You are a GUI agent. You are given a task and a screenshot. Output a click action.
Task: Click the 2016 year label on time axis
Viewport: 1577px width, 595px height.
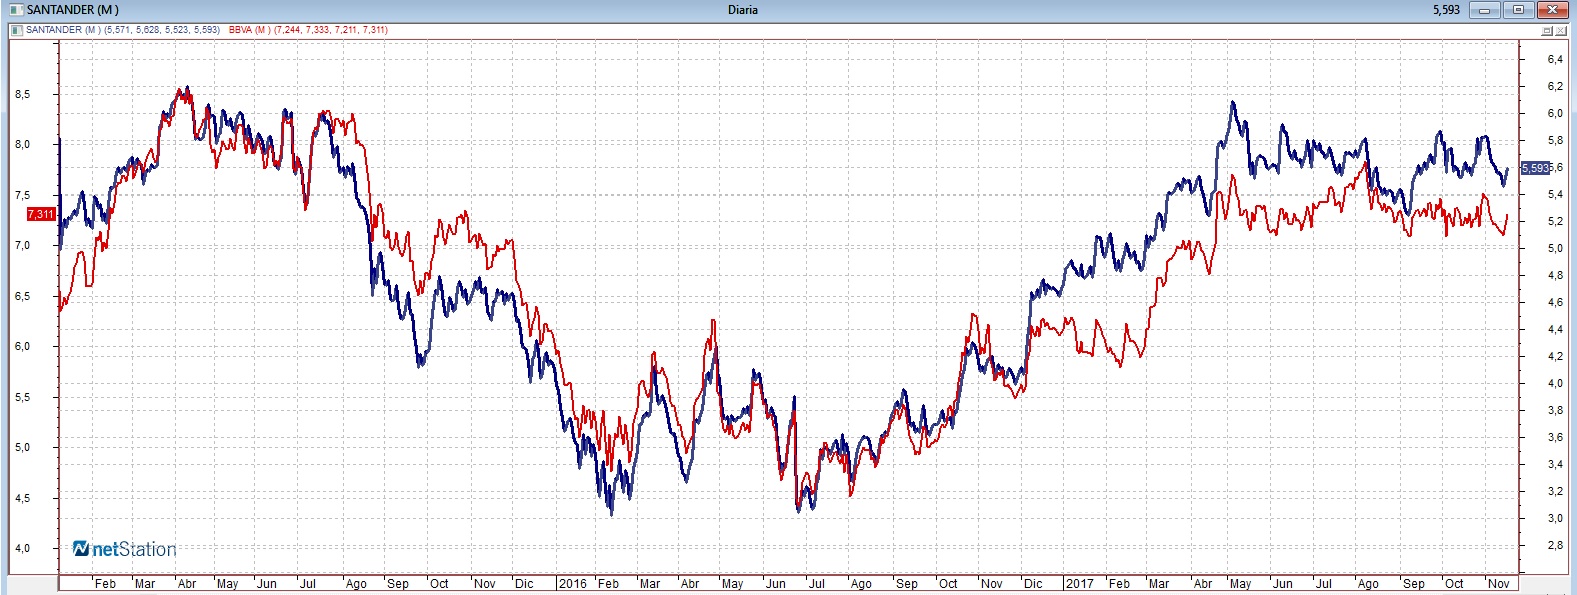tap(573, 583)
